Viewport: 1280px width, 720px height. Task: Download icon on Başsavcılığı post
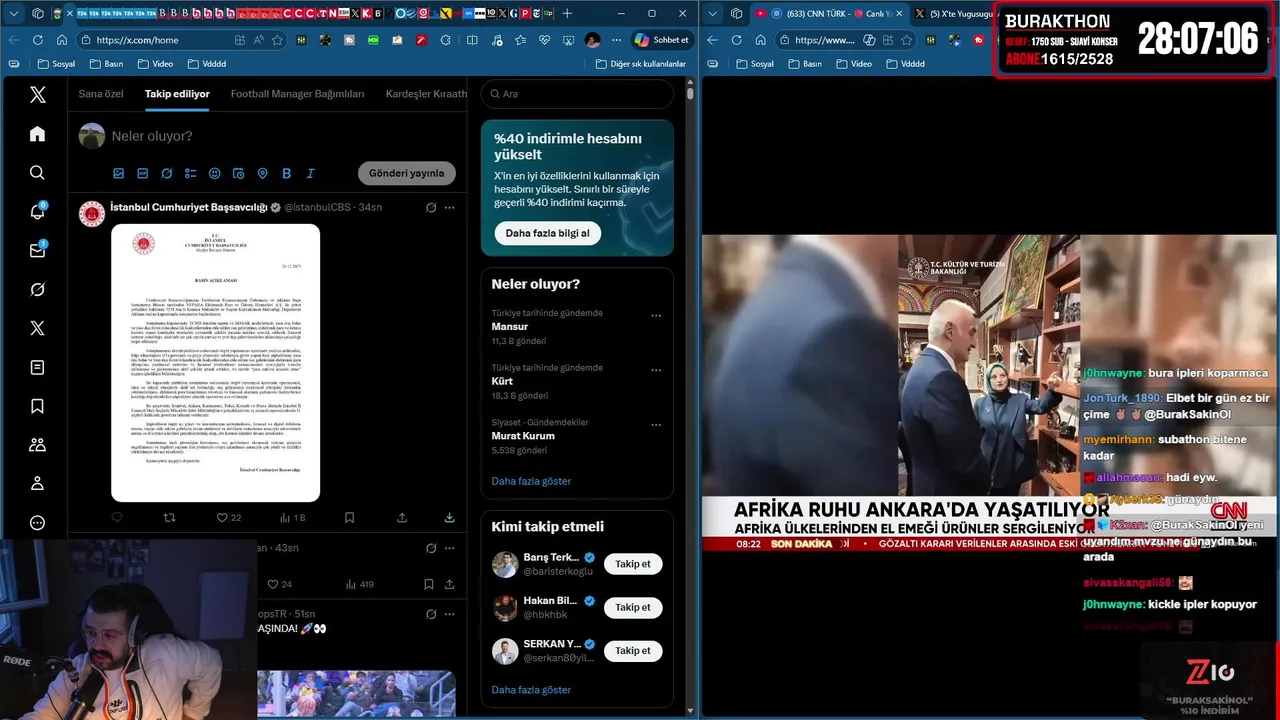tap(449, 518)
